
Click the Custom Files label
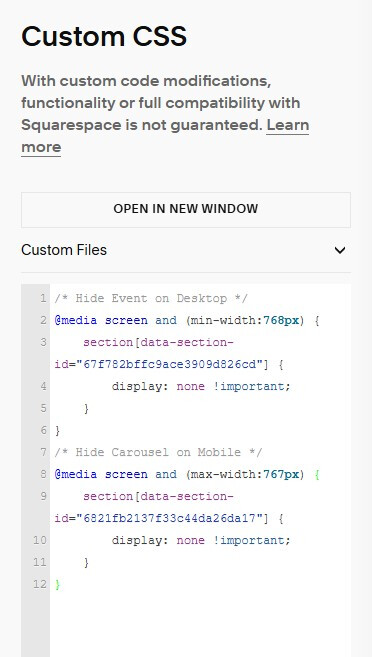click(x=64, y=250)
